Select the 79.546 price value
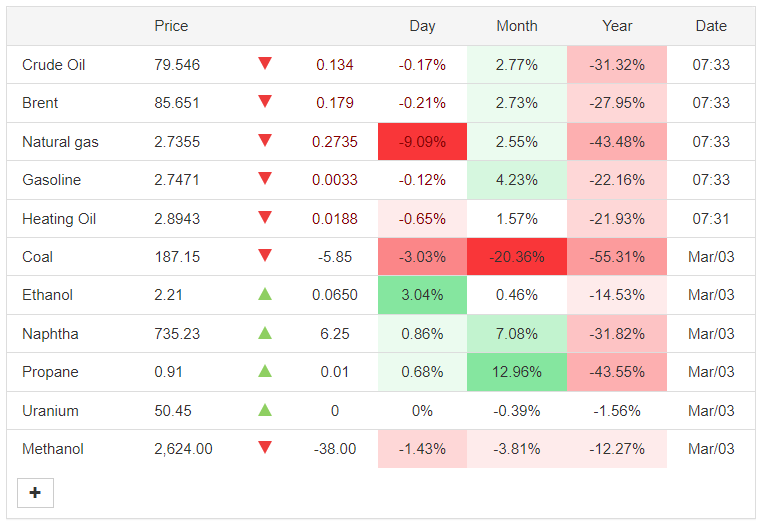The image size is (766, 529). click(177, 64)
